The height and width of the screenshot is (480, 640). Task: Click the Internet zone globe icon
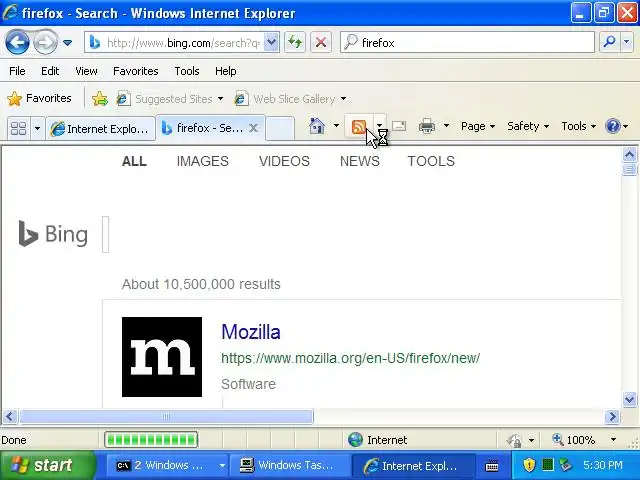[355, 440]
